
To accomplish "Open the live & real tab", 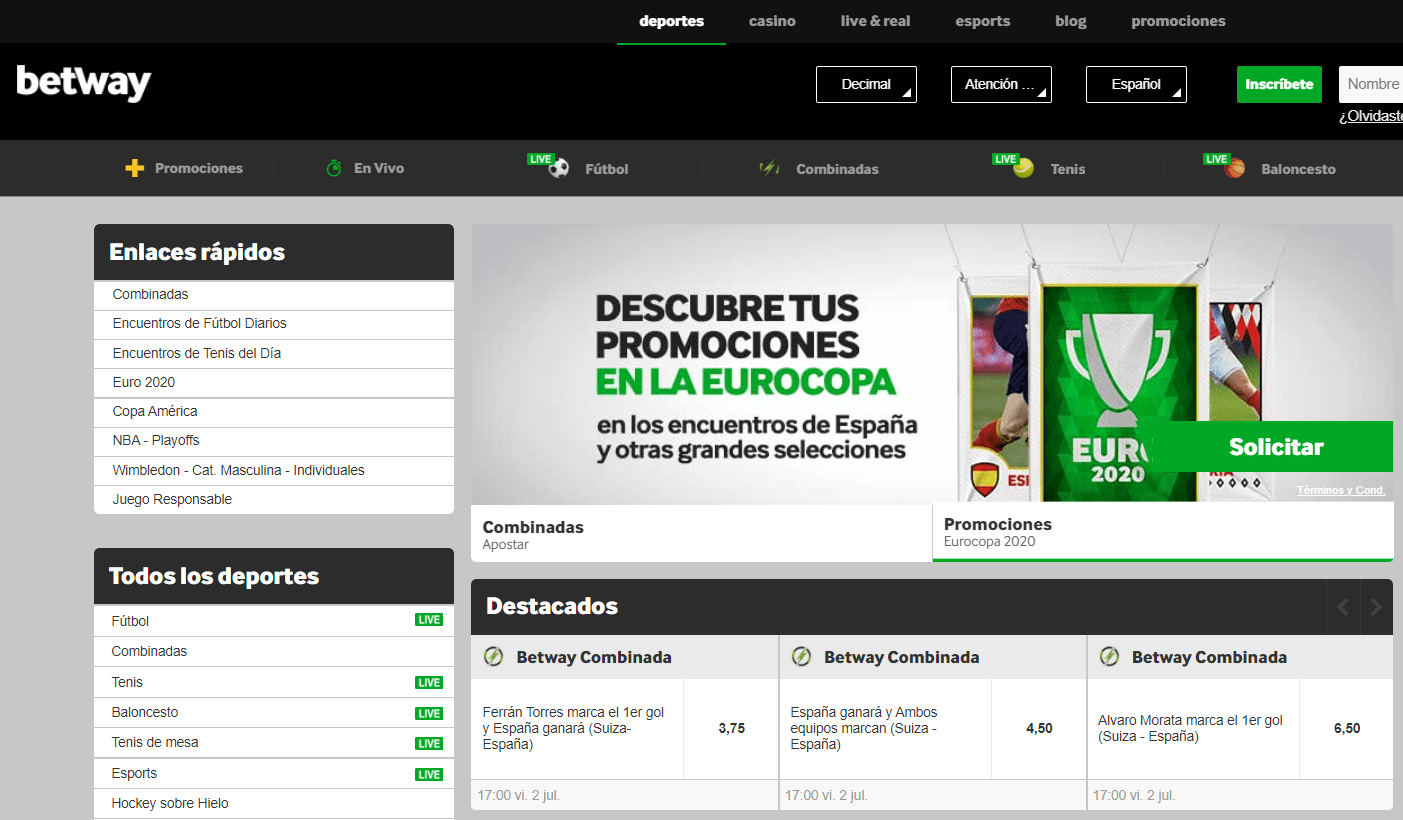I will [x=875, y=21].
